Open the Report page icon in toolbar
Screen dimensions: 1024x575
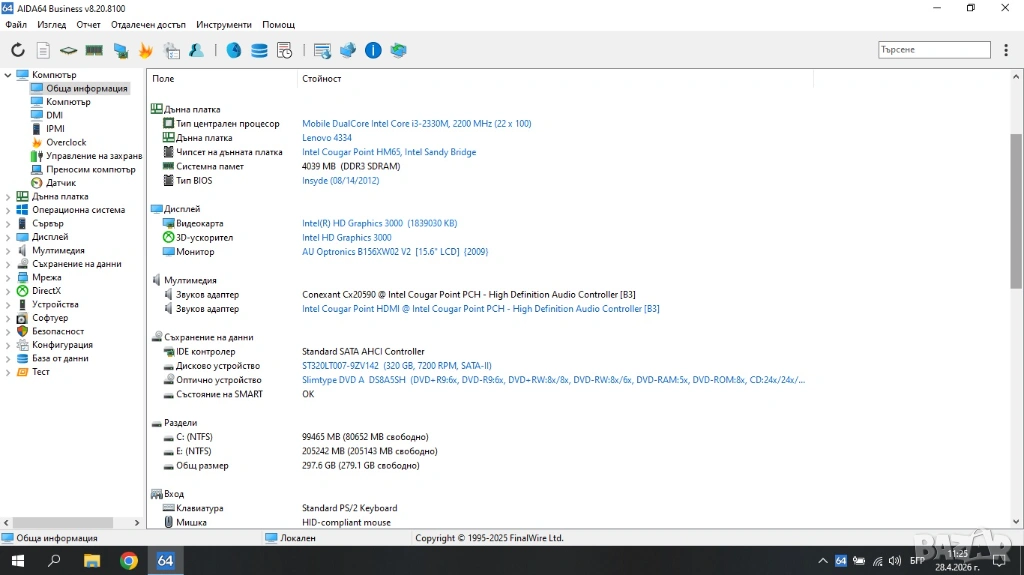point(43,50)
